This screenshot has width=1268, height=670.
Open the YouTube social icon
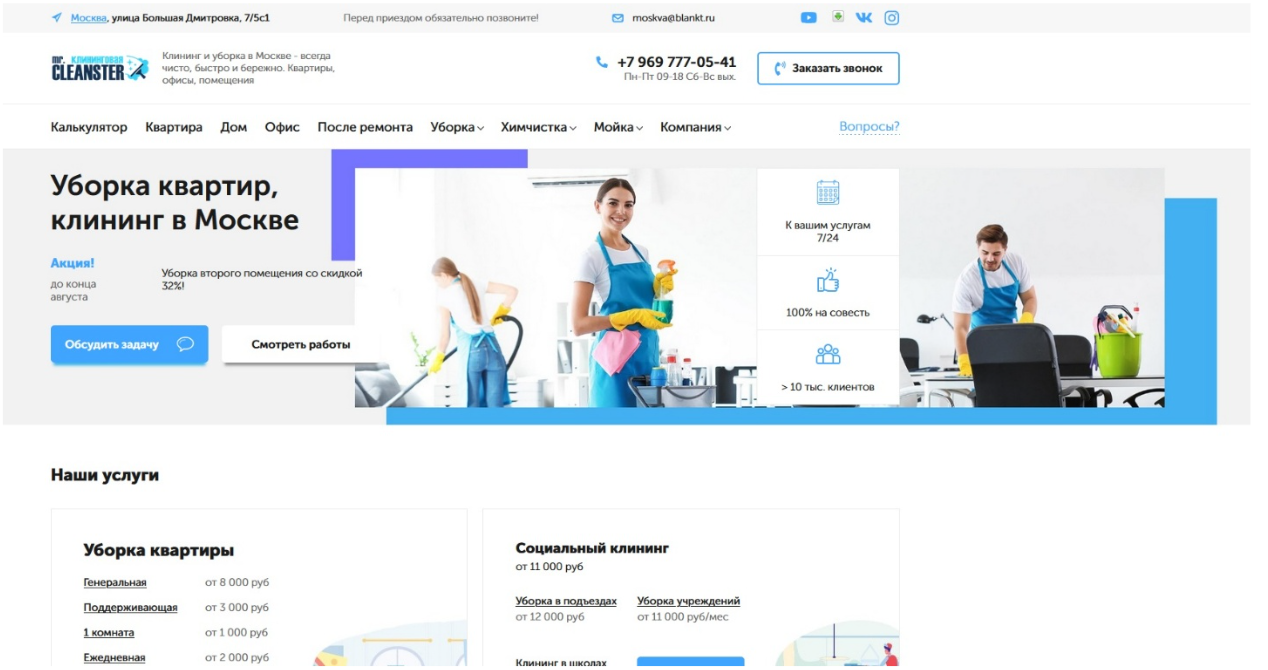[x=809, y=18]
